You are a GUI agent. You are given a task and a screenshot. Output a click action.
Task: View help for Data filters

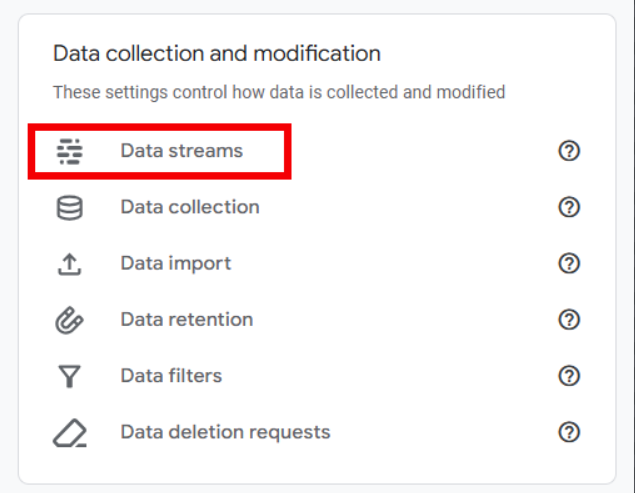point(569,376)
